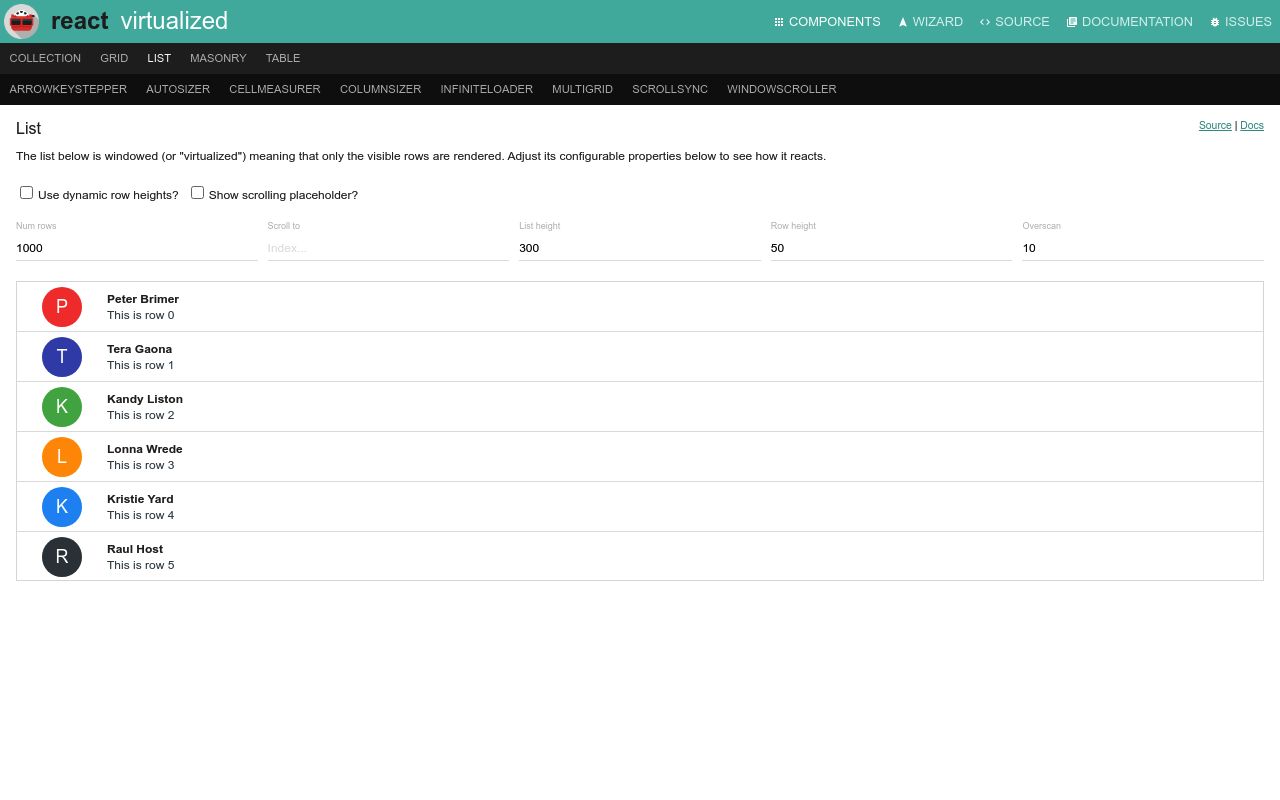
Task: Open the DOCUMENTATION book icon
Action: pos(1072,21)
